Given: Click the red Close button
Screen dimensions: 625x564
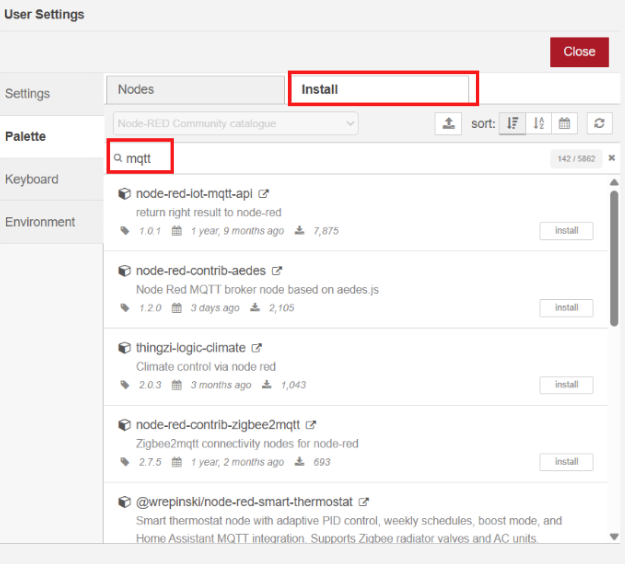Looking at the screenshot, I should [579, 52].
